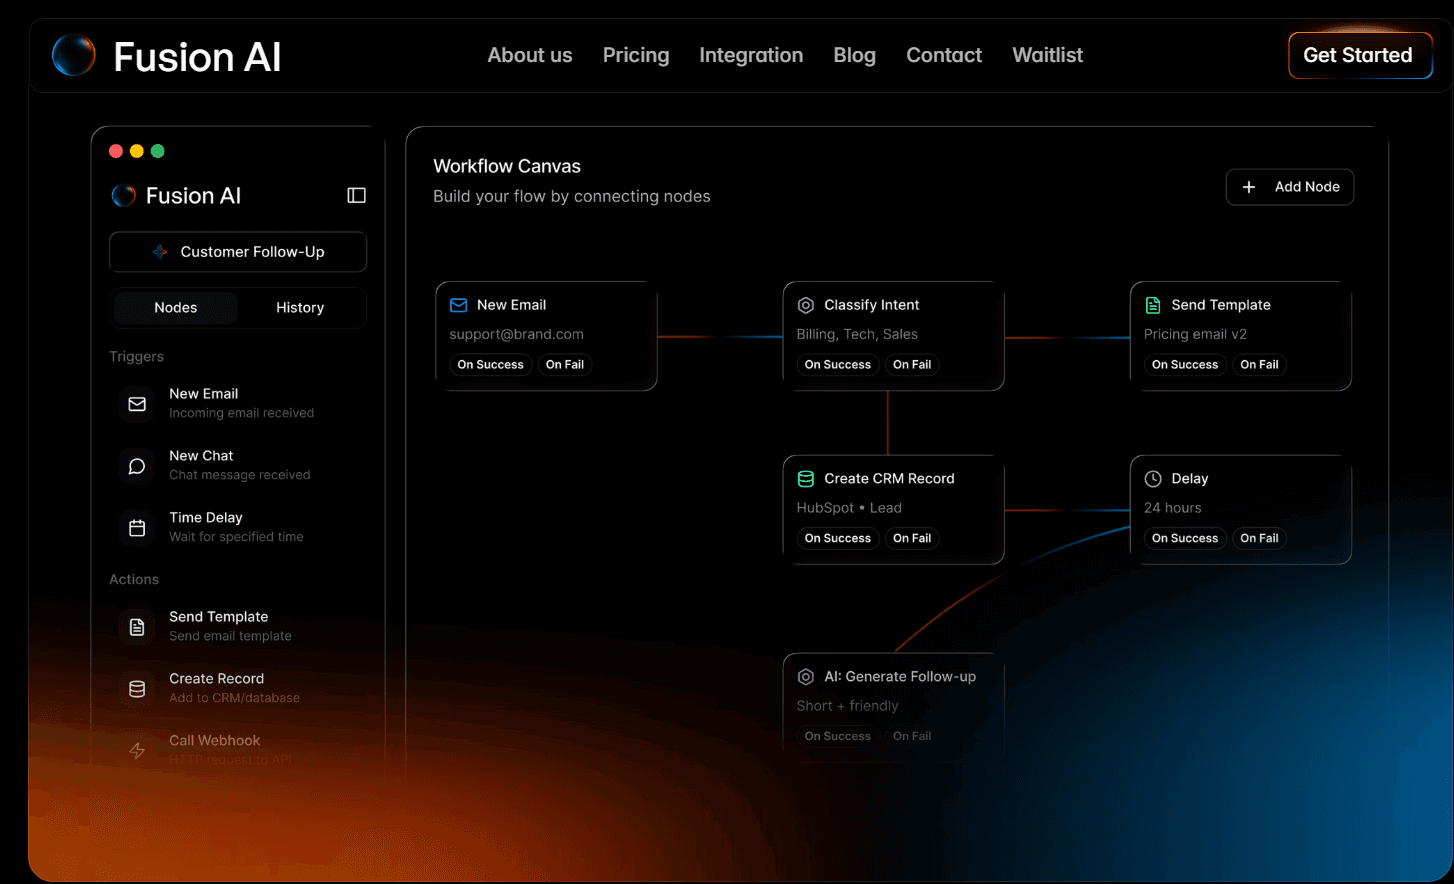Click the hexagon icon on Classify Intent node

click(806, 305)
